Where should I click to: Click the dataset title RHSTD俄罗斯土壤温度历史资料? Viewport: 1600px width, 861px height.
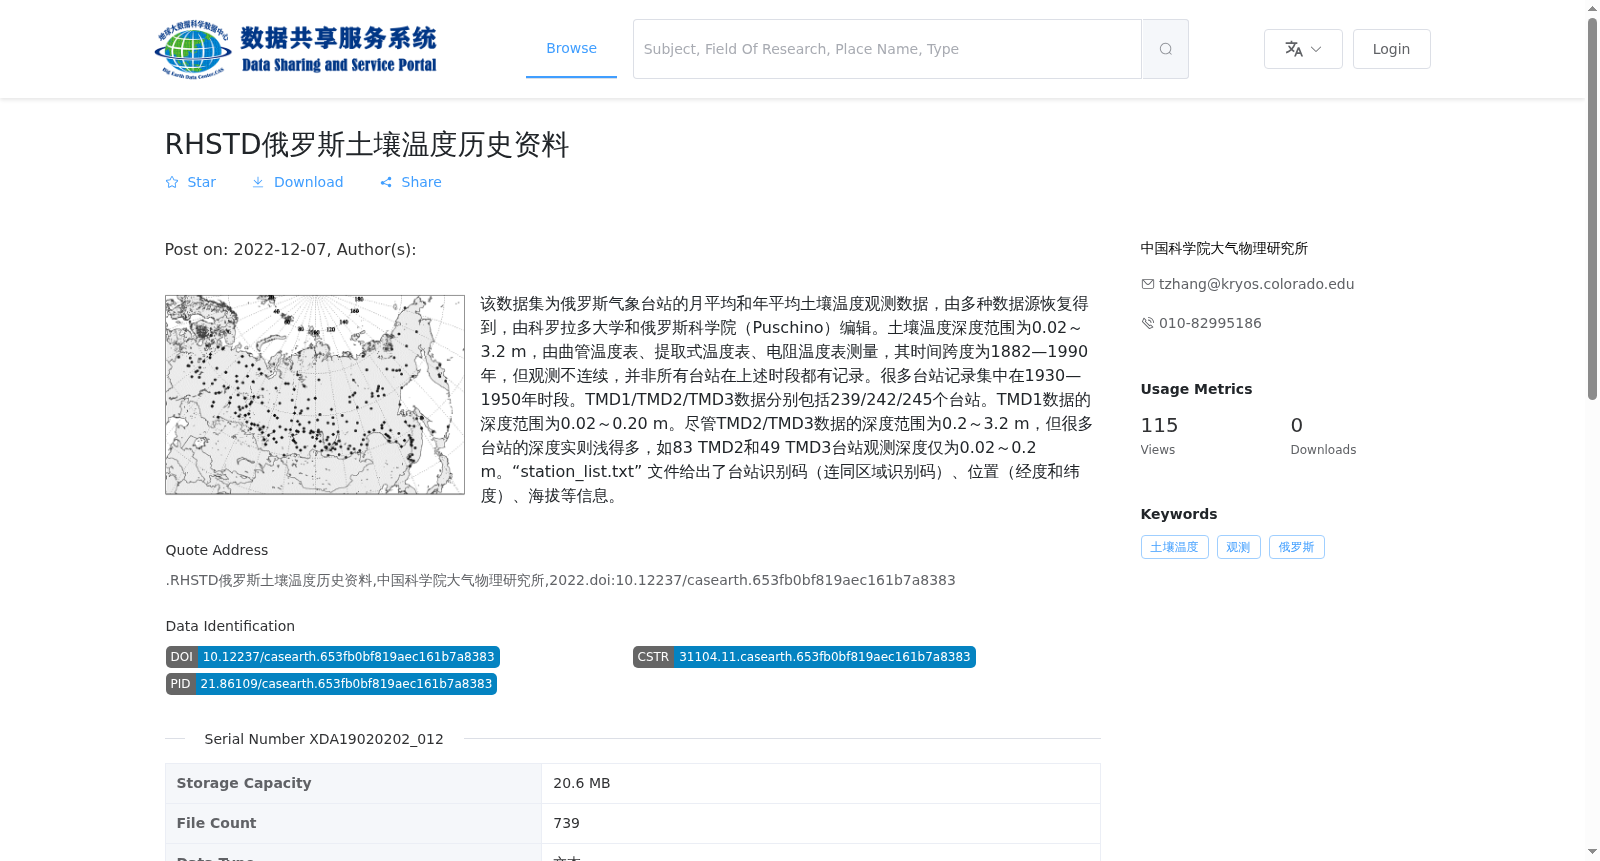point(367,144)
